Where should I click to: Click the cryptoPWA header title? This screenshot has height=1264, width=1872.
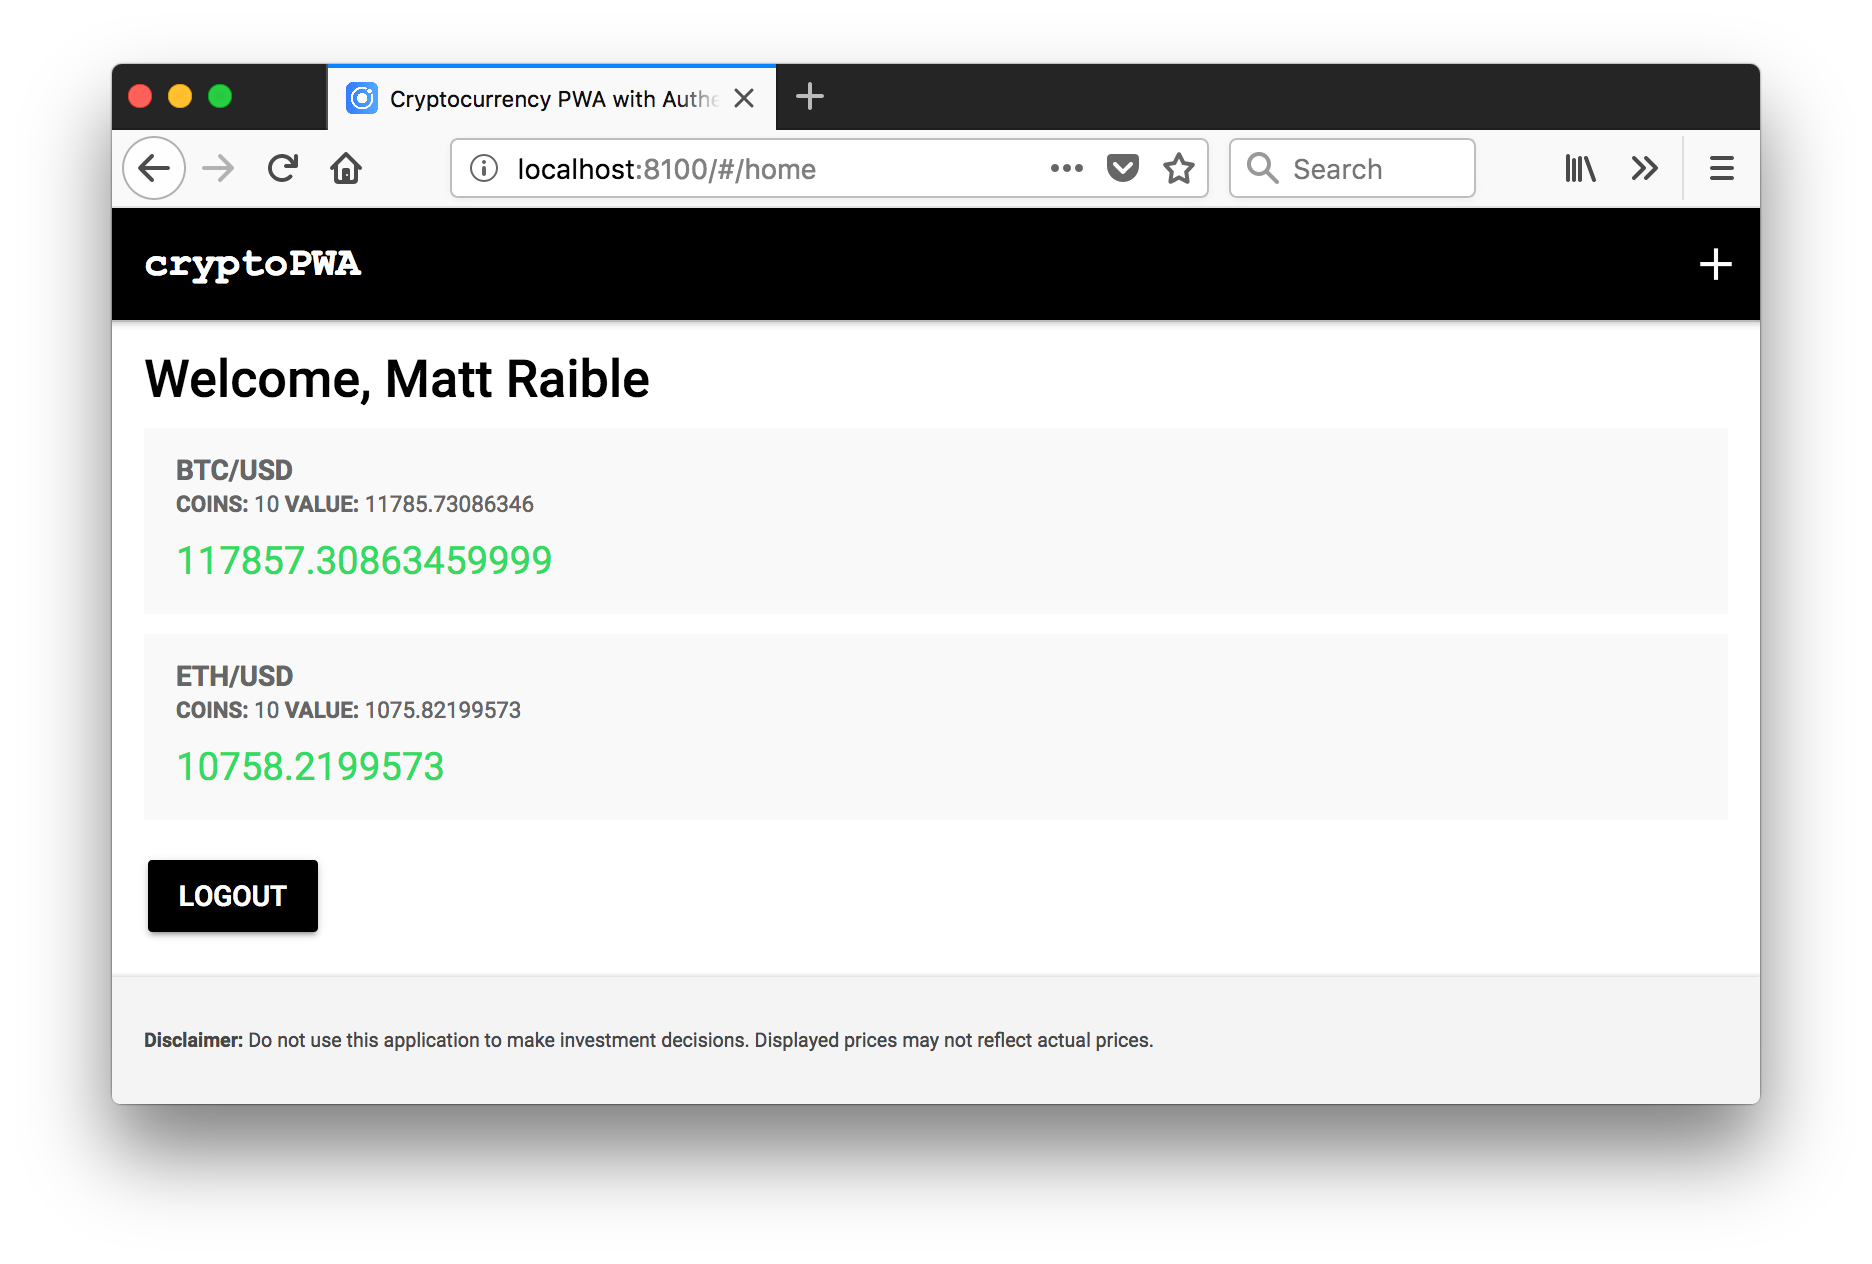coord(253,265)
